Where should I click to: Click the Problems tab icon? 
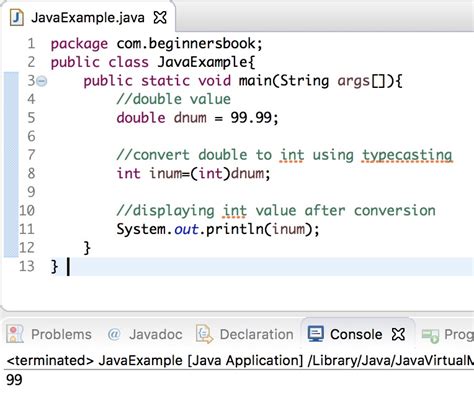pyautogui.click(x=15, y=334)
